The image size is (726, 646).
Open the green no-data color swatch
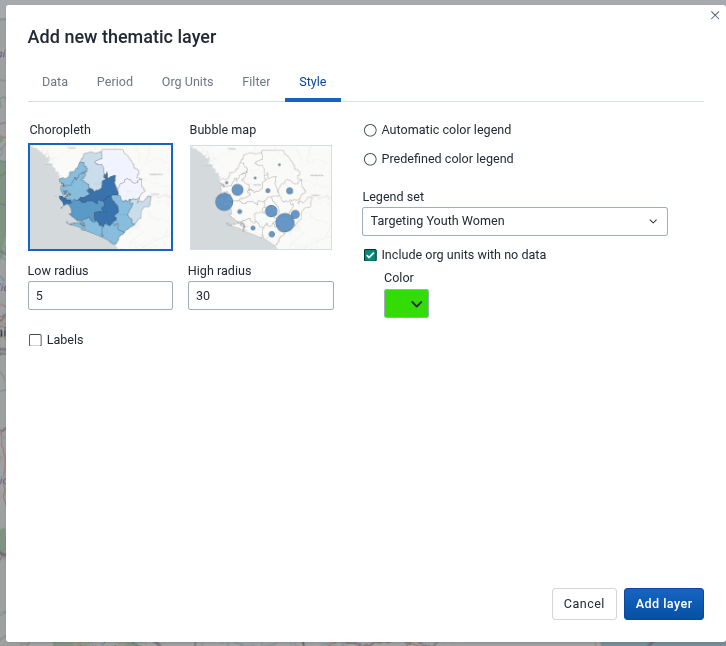pyautogui.click(x=399, y=304)
